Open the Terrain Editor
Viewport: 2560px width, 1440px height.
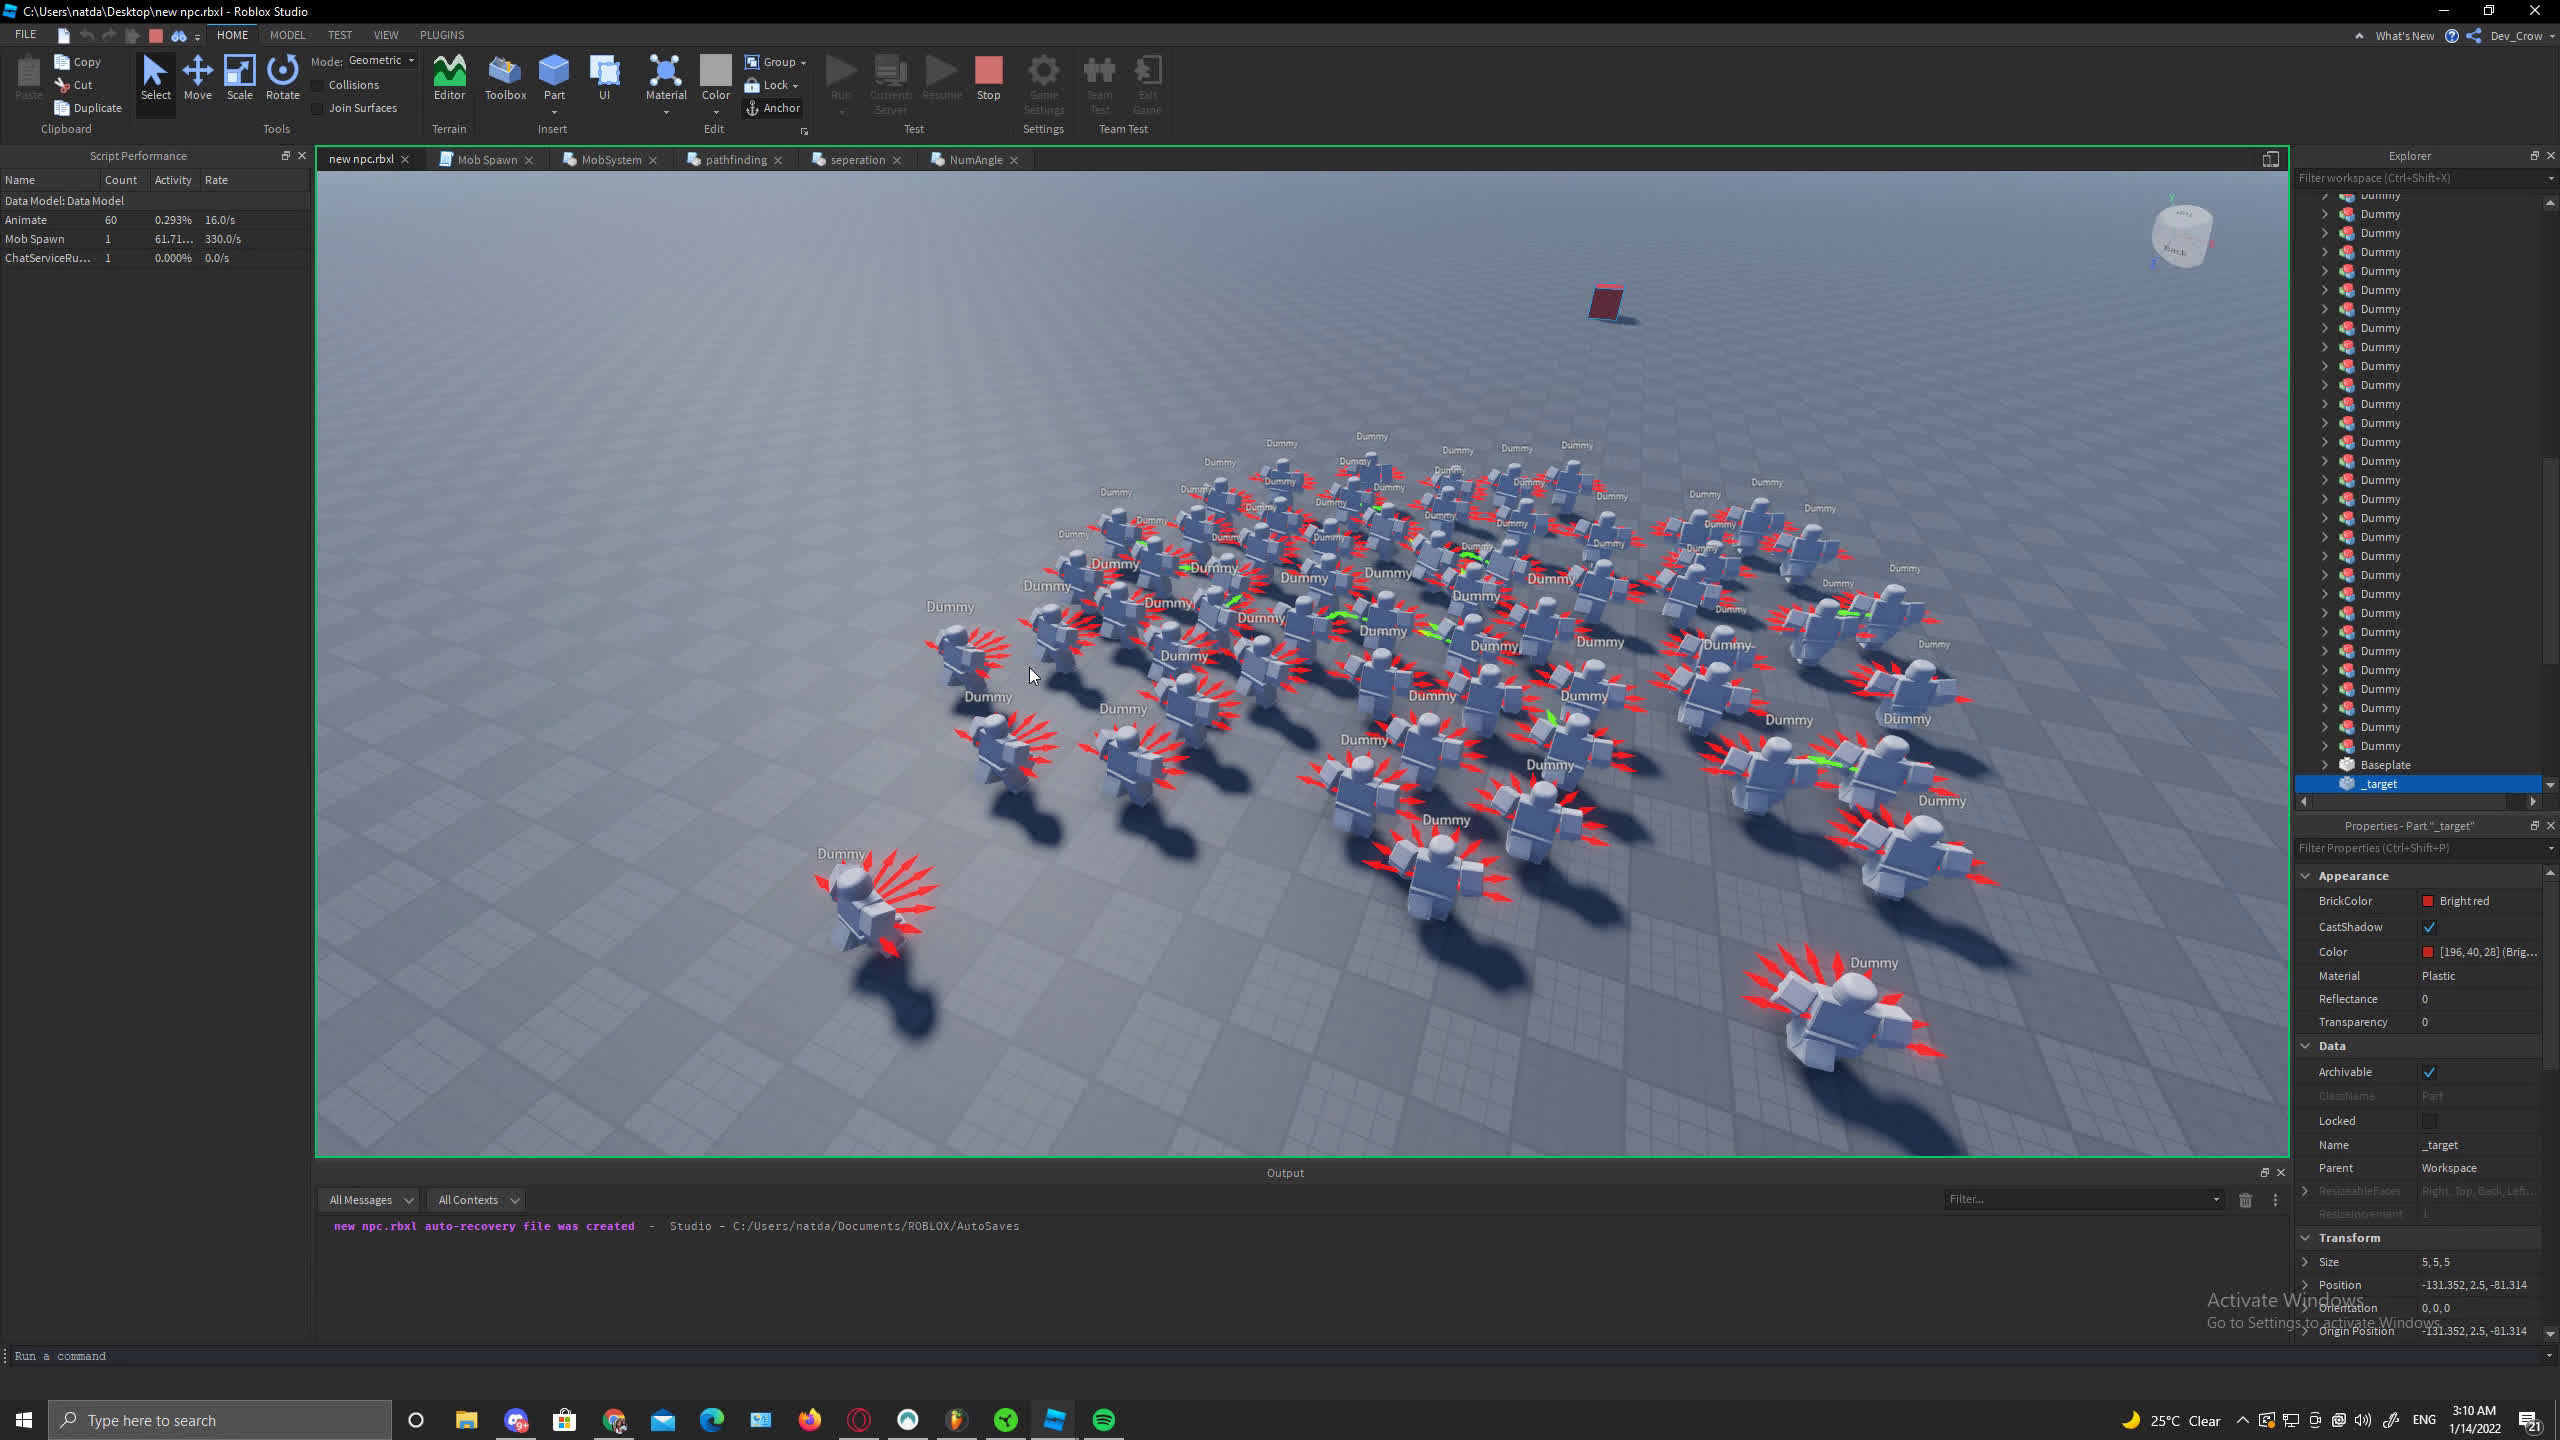tap(449, 78)
